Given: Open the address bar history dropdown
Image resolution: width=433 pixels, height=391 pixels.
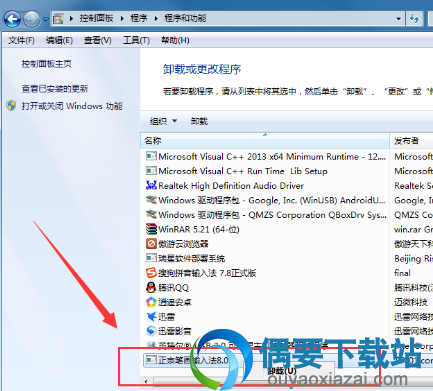Looking at the screenshot, I should (398, 19).
